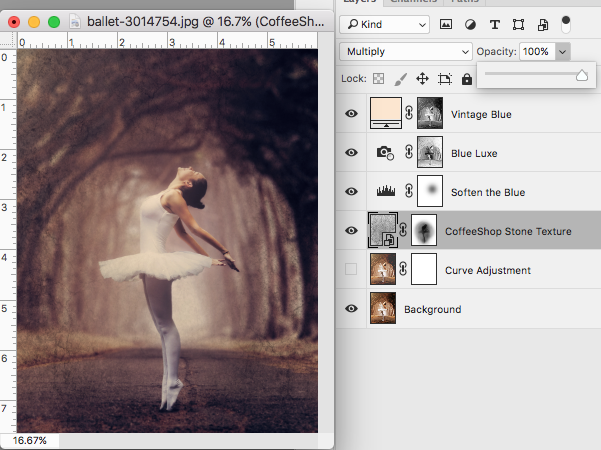Filter layers by pixel layer icon
This screenshot has height=450, width=601.
coord(445,25)
